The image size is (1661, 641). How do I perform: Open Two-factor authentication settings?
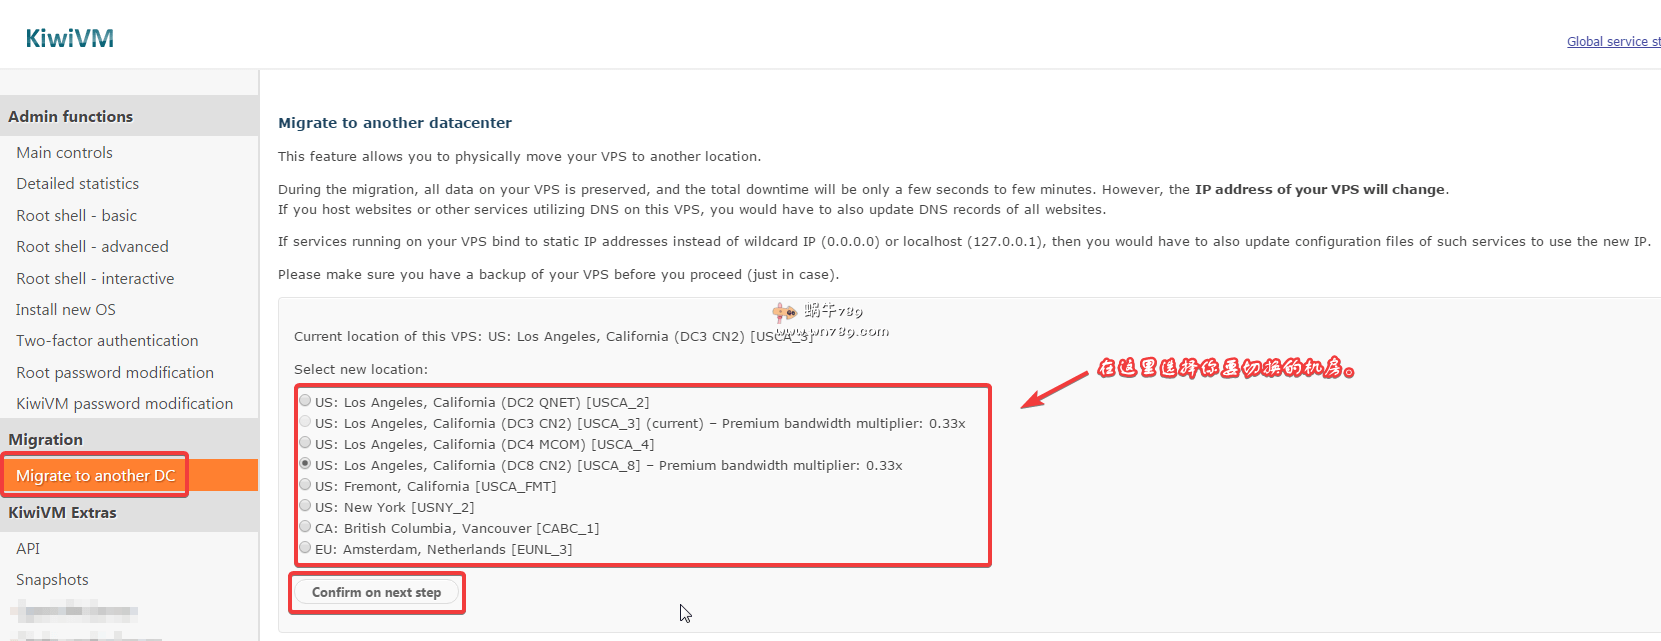pyautogui.click(x=107, y=341)
